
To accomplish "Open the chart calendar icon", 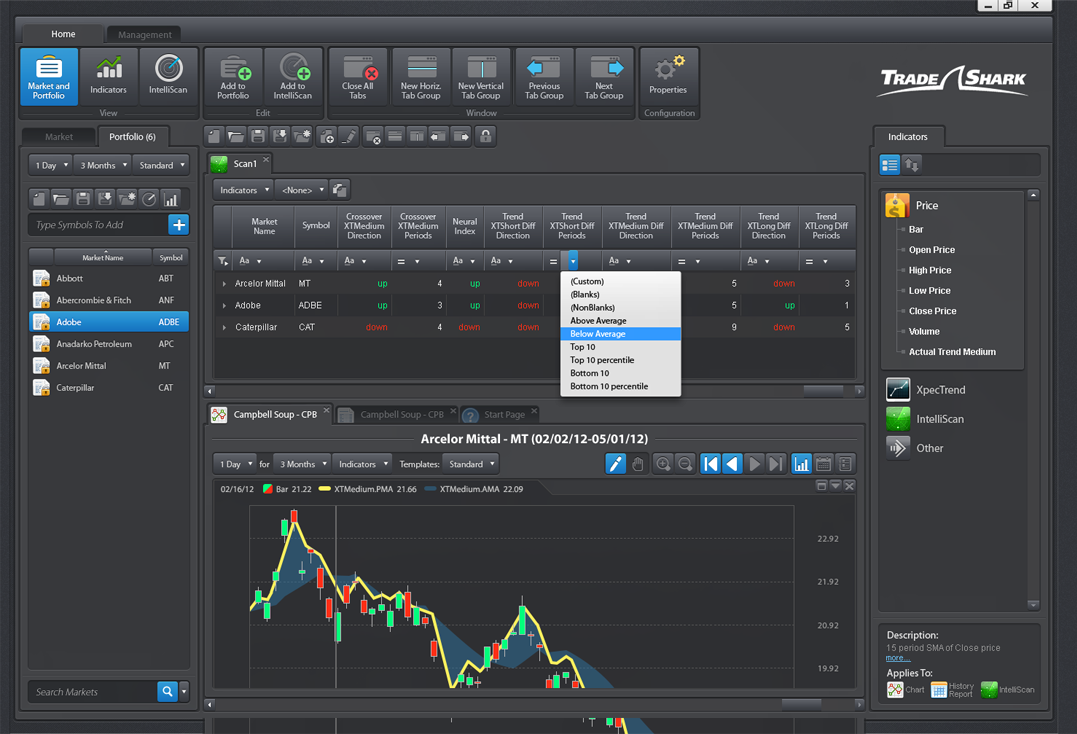I will coord(824,464).
